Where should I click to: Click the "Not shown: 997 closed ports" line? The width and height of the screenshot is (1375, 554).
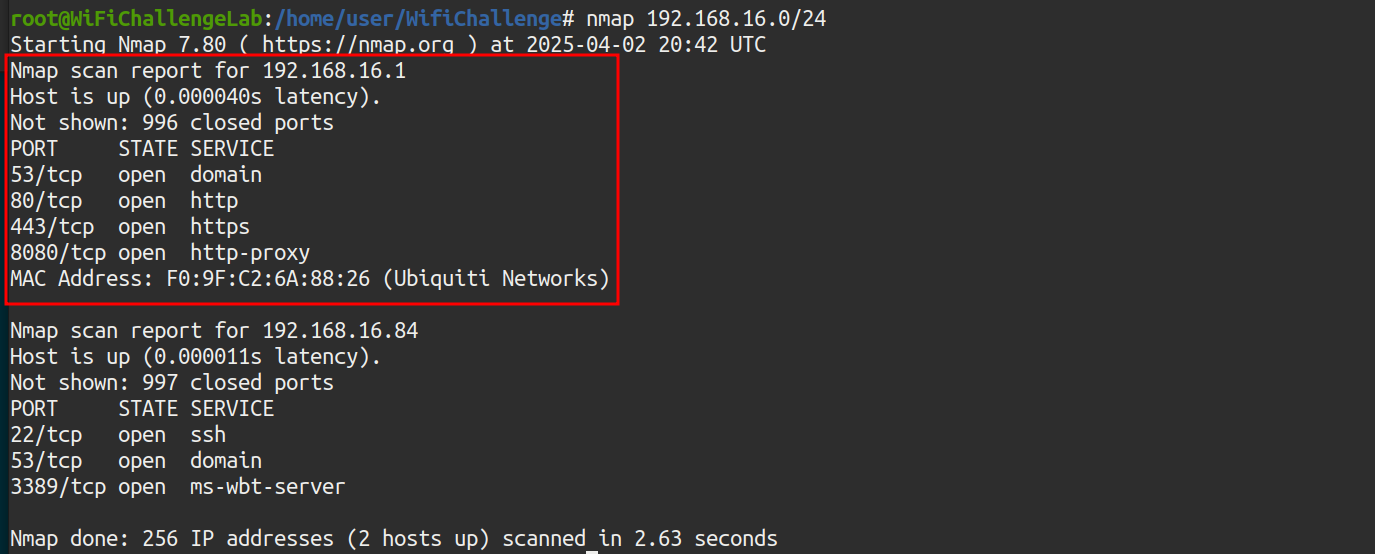click(x=172, y=383)
